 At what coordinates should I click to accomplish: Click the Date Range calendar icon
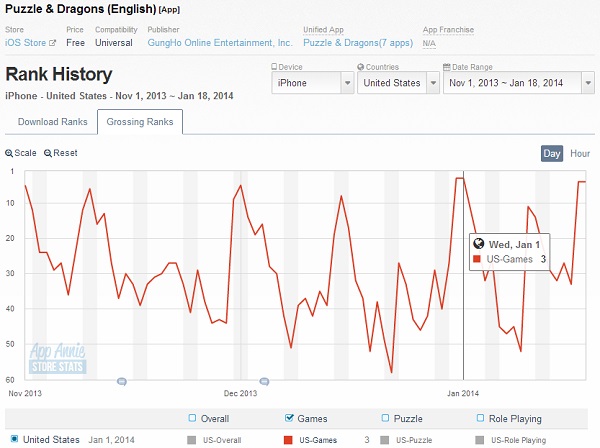[x=447, y=67]
